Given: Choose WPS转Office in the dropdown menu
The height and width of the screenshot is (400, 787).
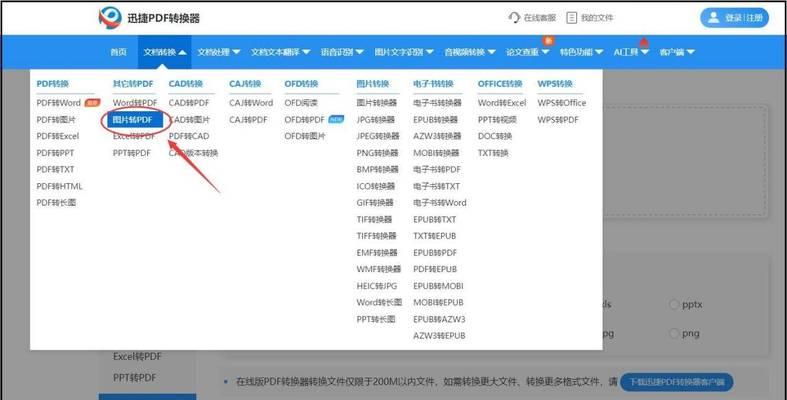Looking at the screenshot, I should (x=562, y=103).
